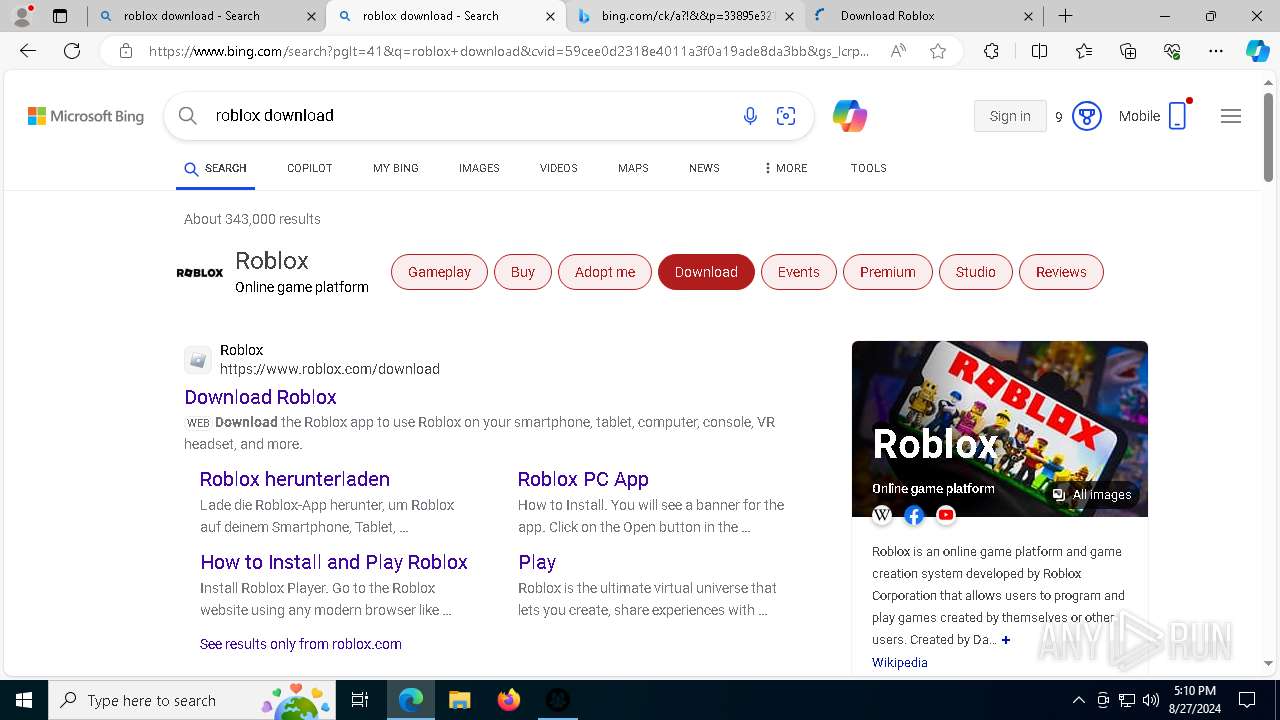Launch Firefox from the taskbar

509,700
